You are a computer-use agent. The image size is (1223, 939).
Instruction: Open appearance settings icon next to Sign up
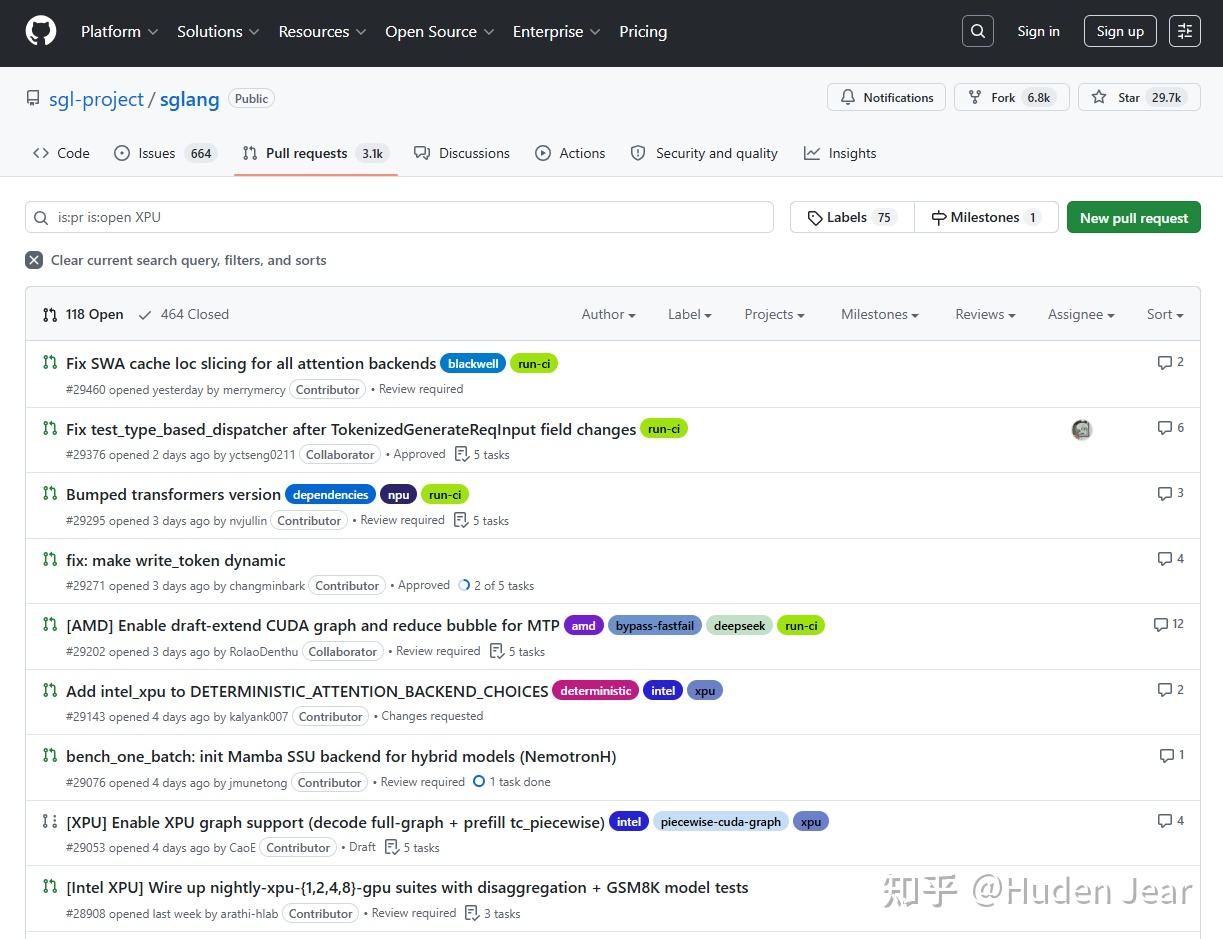1185,31
